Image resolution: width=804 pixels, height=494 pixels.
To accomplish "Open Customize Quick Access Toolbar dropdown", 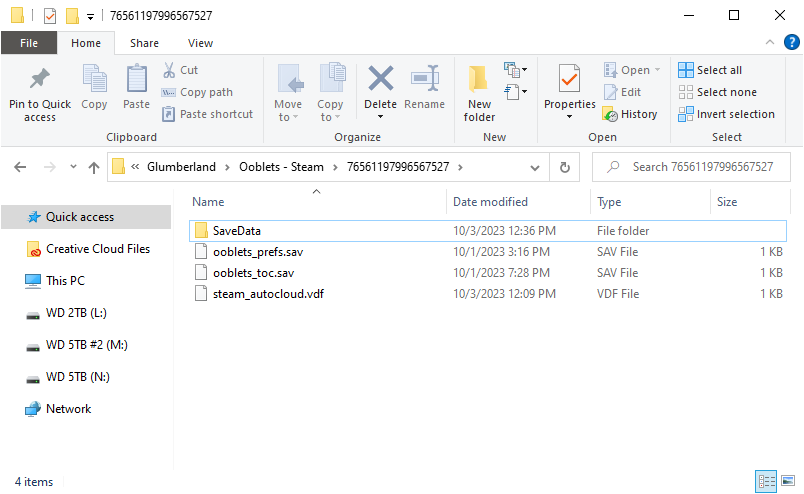I will point(90,17).
